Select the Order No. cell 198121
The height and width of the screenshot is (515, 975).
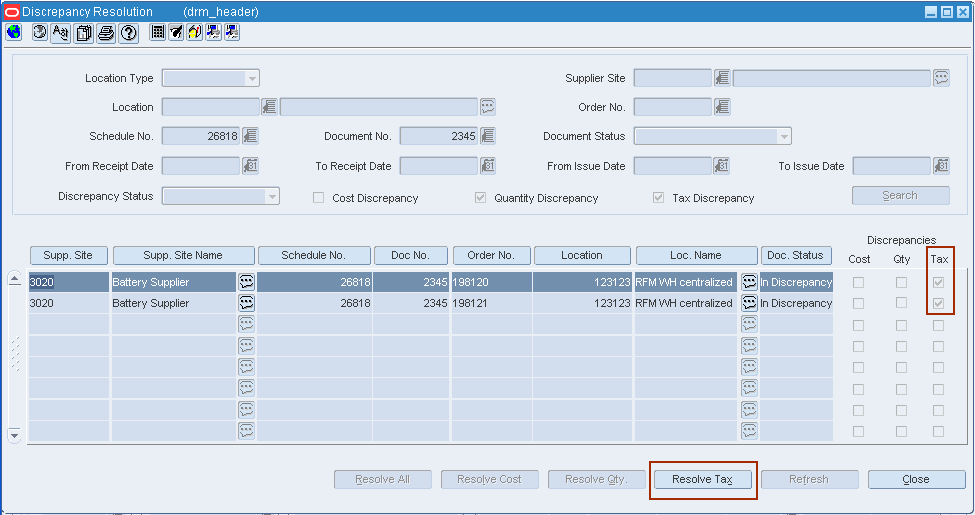(x=491, y=303)
